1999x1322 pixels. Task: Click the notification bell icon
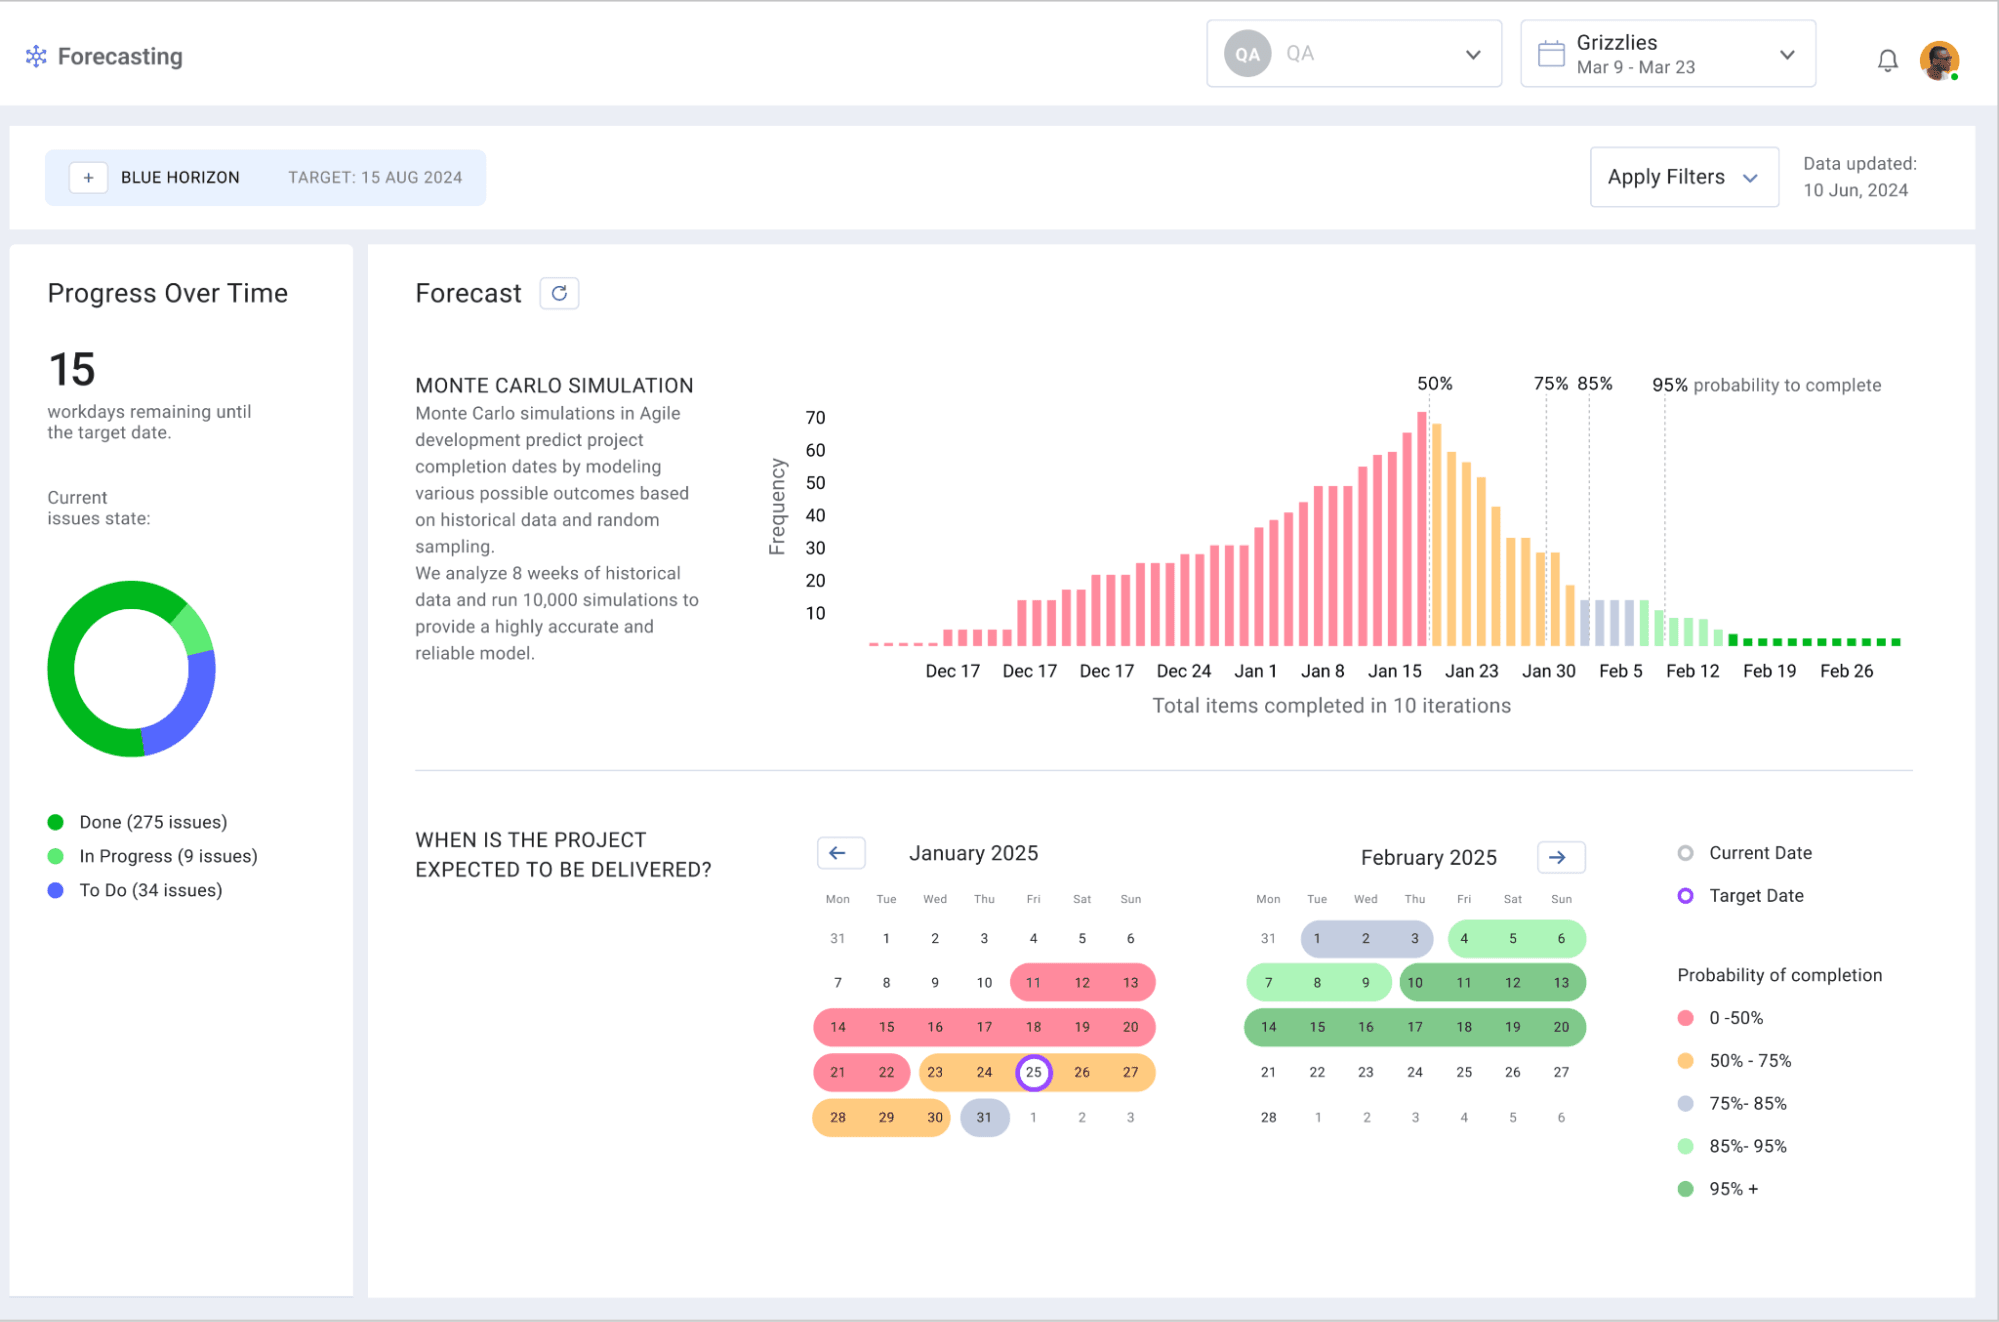(1885, 55)
